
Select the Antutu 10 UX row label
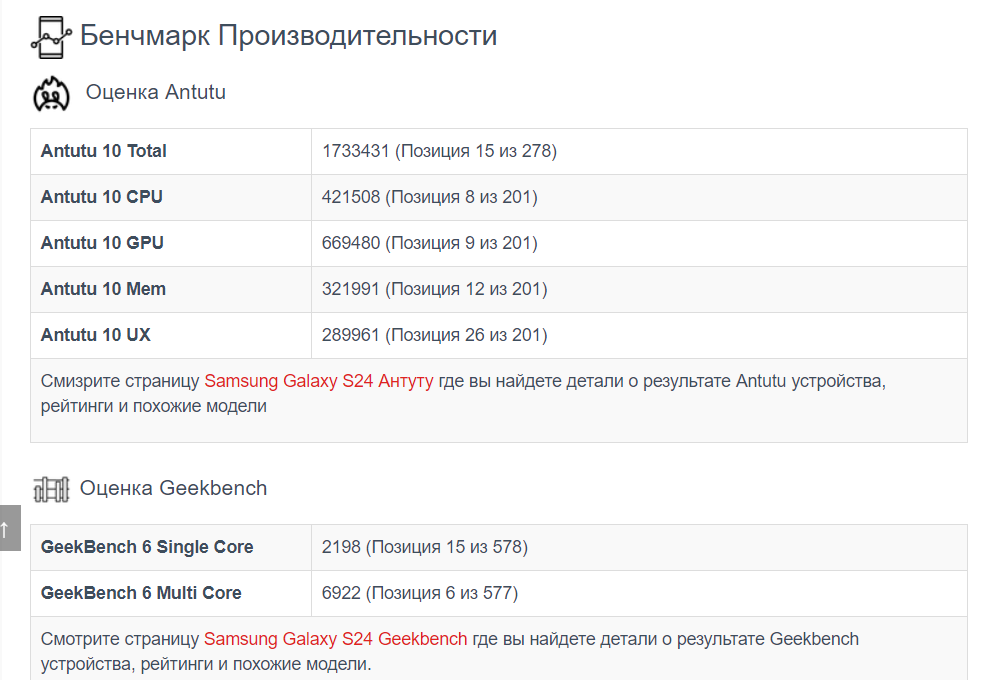click(96, 335)
